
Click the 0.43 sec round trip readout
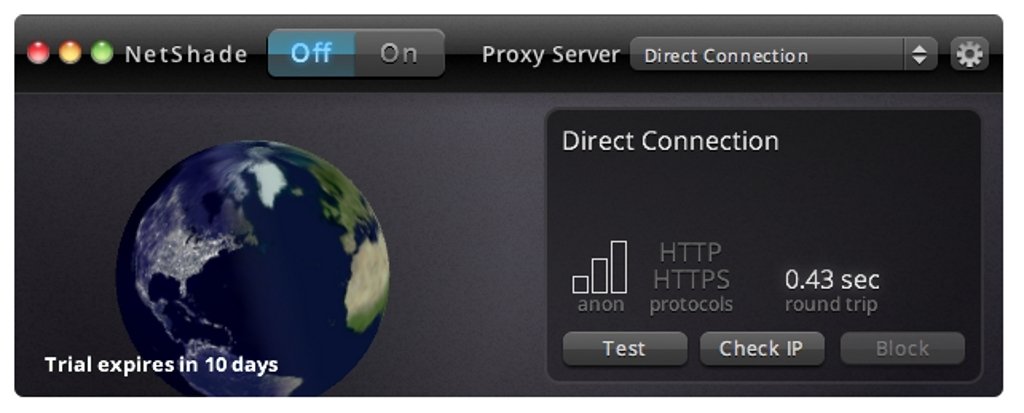pos(832,290)
